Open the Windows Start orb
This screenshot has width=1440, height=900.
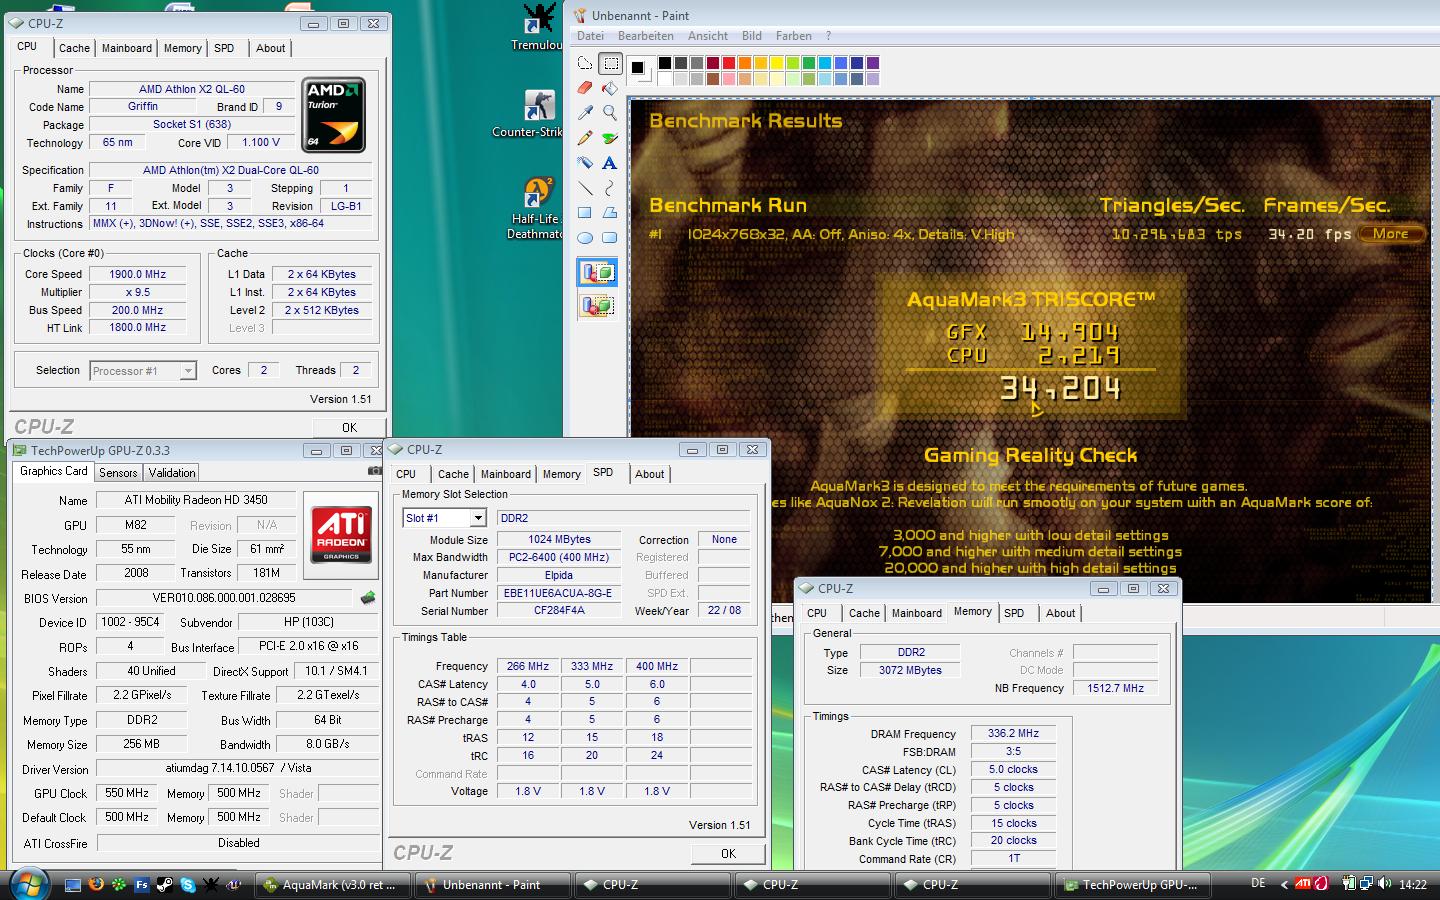tap(29, 884)
